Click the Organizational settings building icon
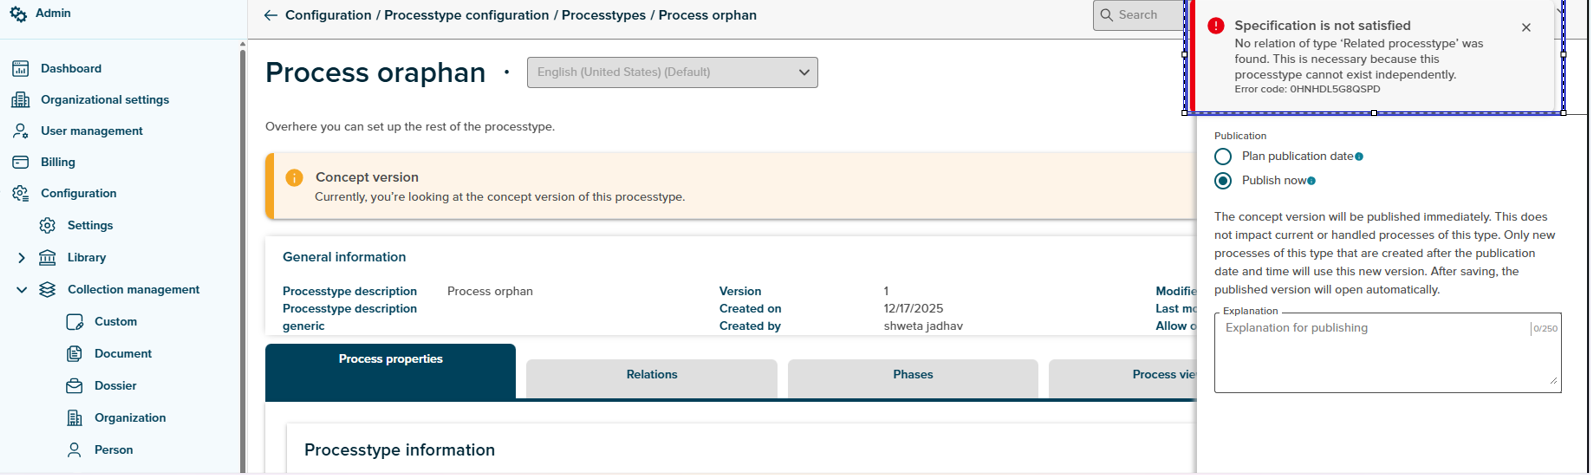The width and height of the screenshot is (1591, 475). (20, 100)
